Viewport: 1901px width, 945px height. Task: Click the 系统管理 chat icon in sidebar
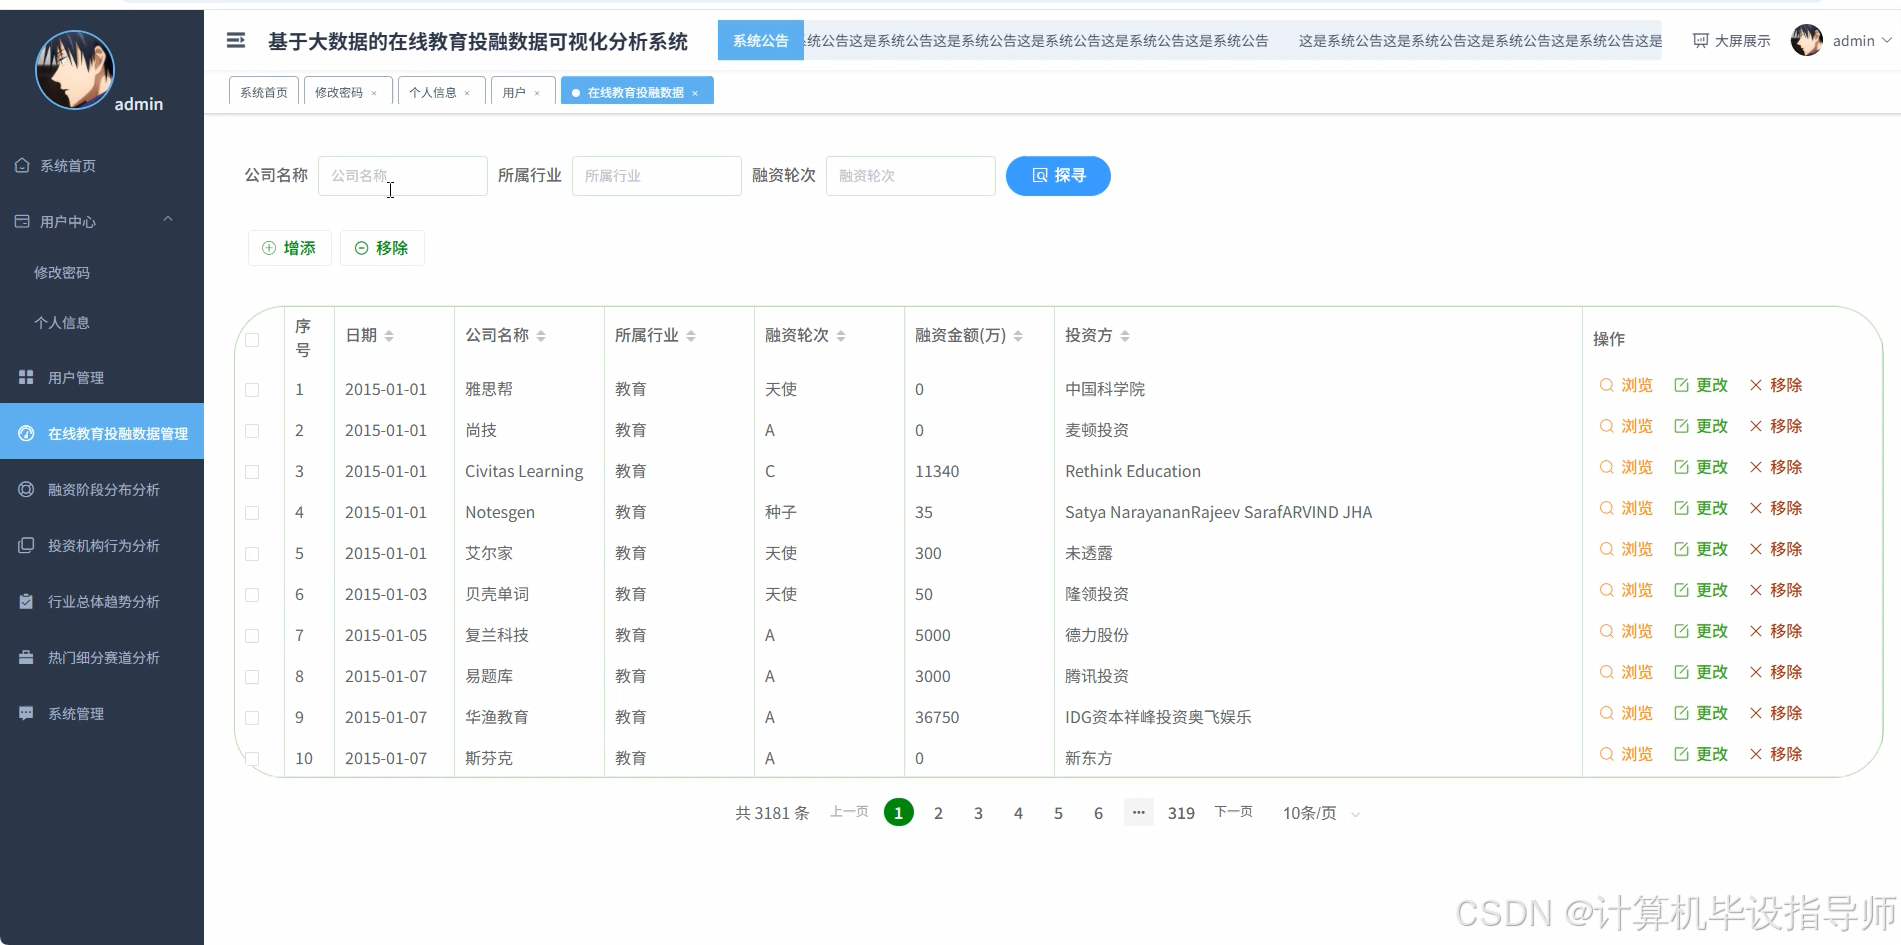pyautogui.click(x=26, y=713)
